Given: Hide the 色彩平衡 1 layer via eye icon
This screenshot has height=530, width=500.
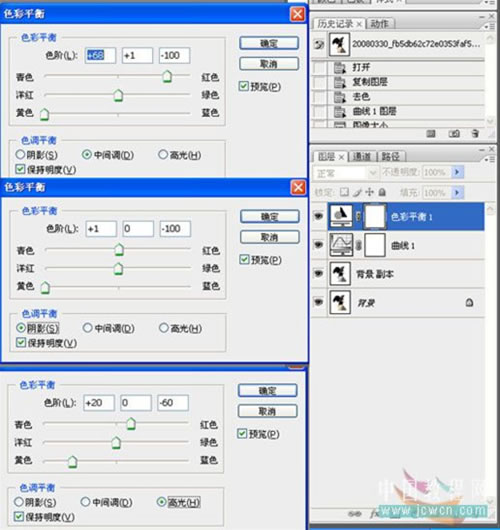Looking at the screenshot, I should [318, 216].
